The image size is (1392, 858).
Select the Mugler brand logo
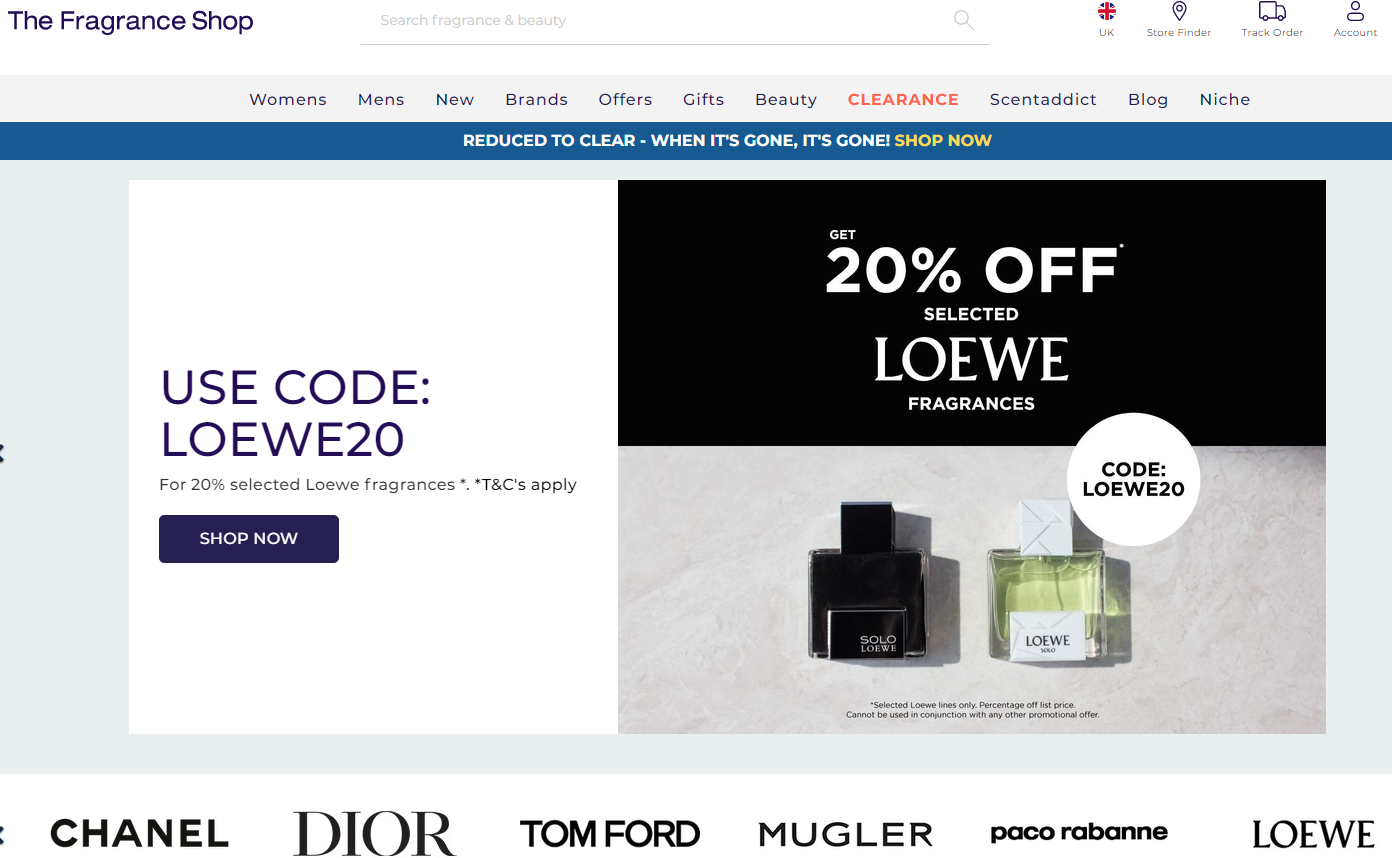click(846, 834)
